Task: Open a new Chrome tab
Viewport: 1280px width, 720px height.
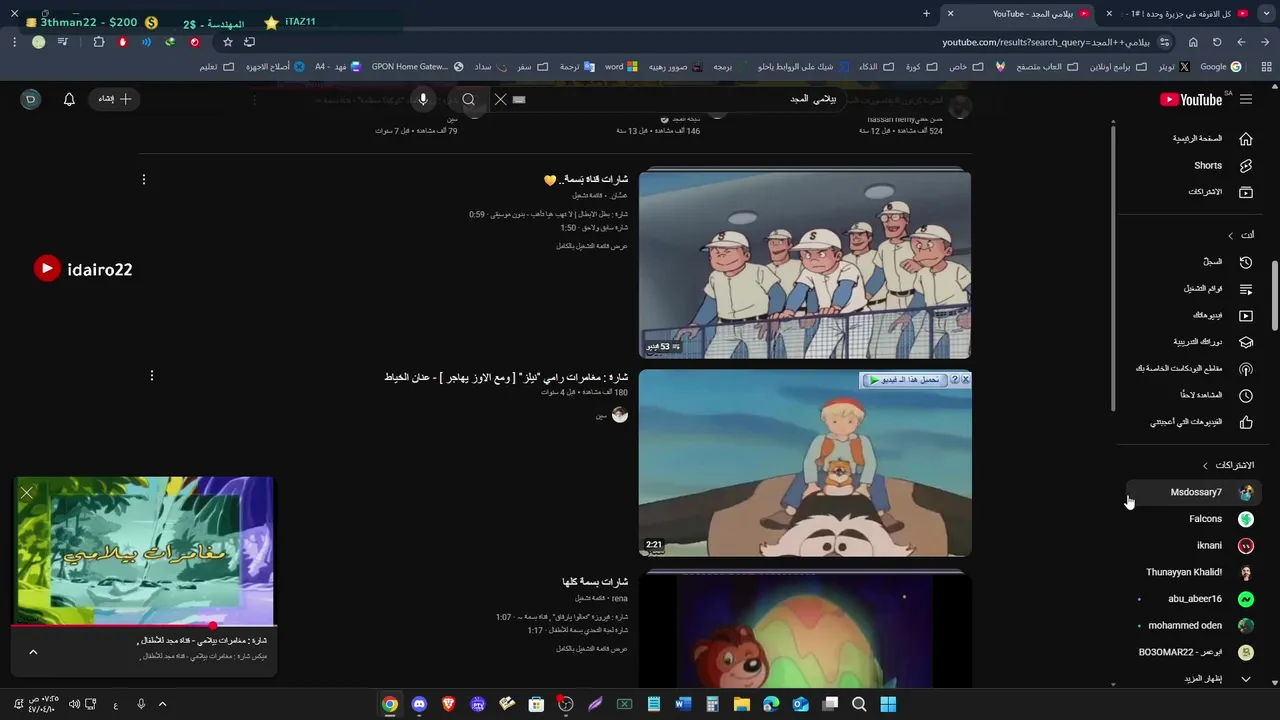Action: 926,13
